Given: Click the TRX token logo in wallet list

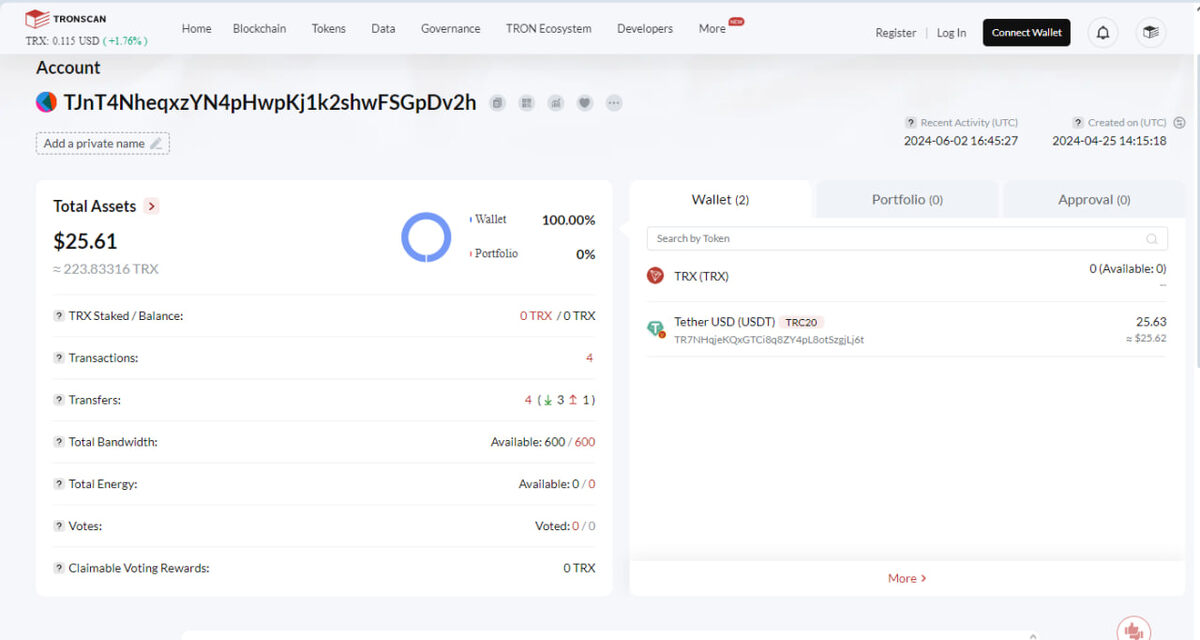Looking at the screenshot, I should (655, 276).
